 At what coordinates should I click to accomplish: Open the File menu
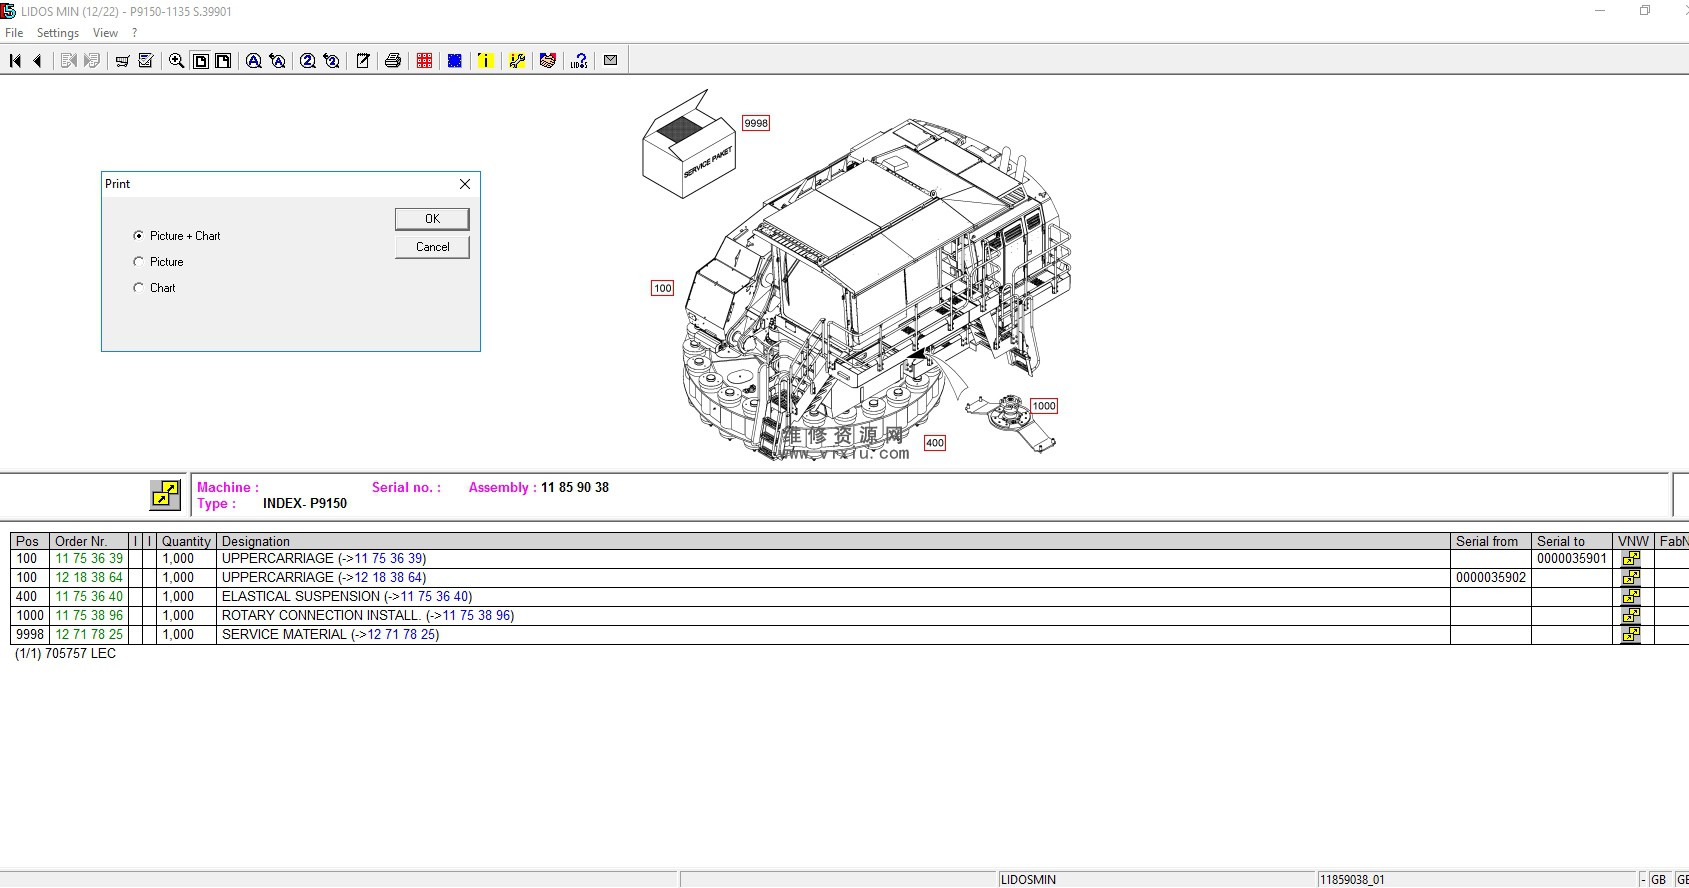point(14,33)
